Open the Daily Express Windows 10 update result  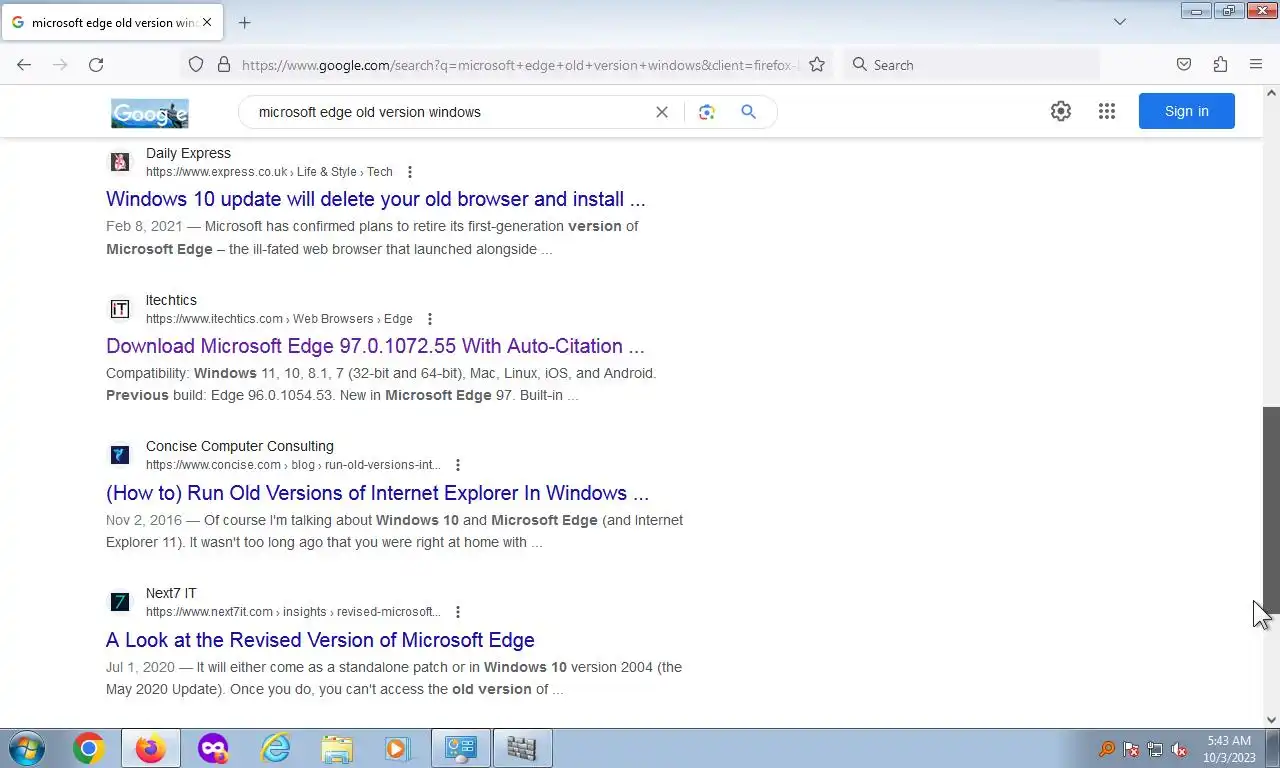pos(376,199)
